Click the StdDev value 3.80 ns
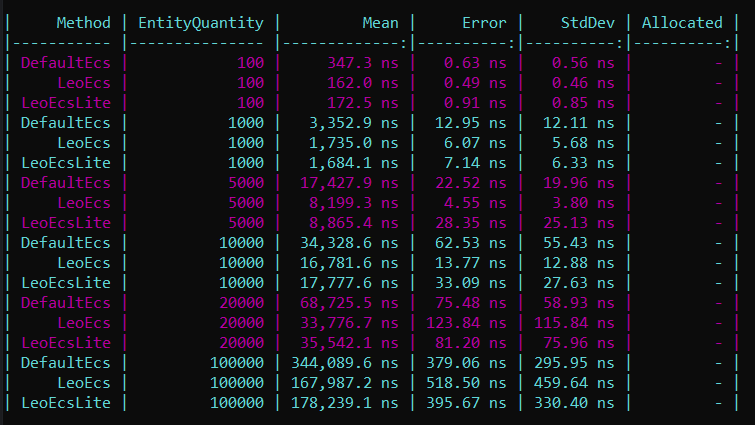The height and width of the screenshot is (425, 755). click(583, 203)
